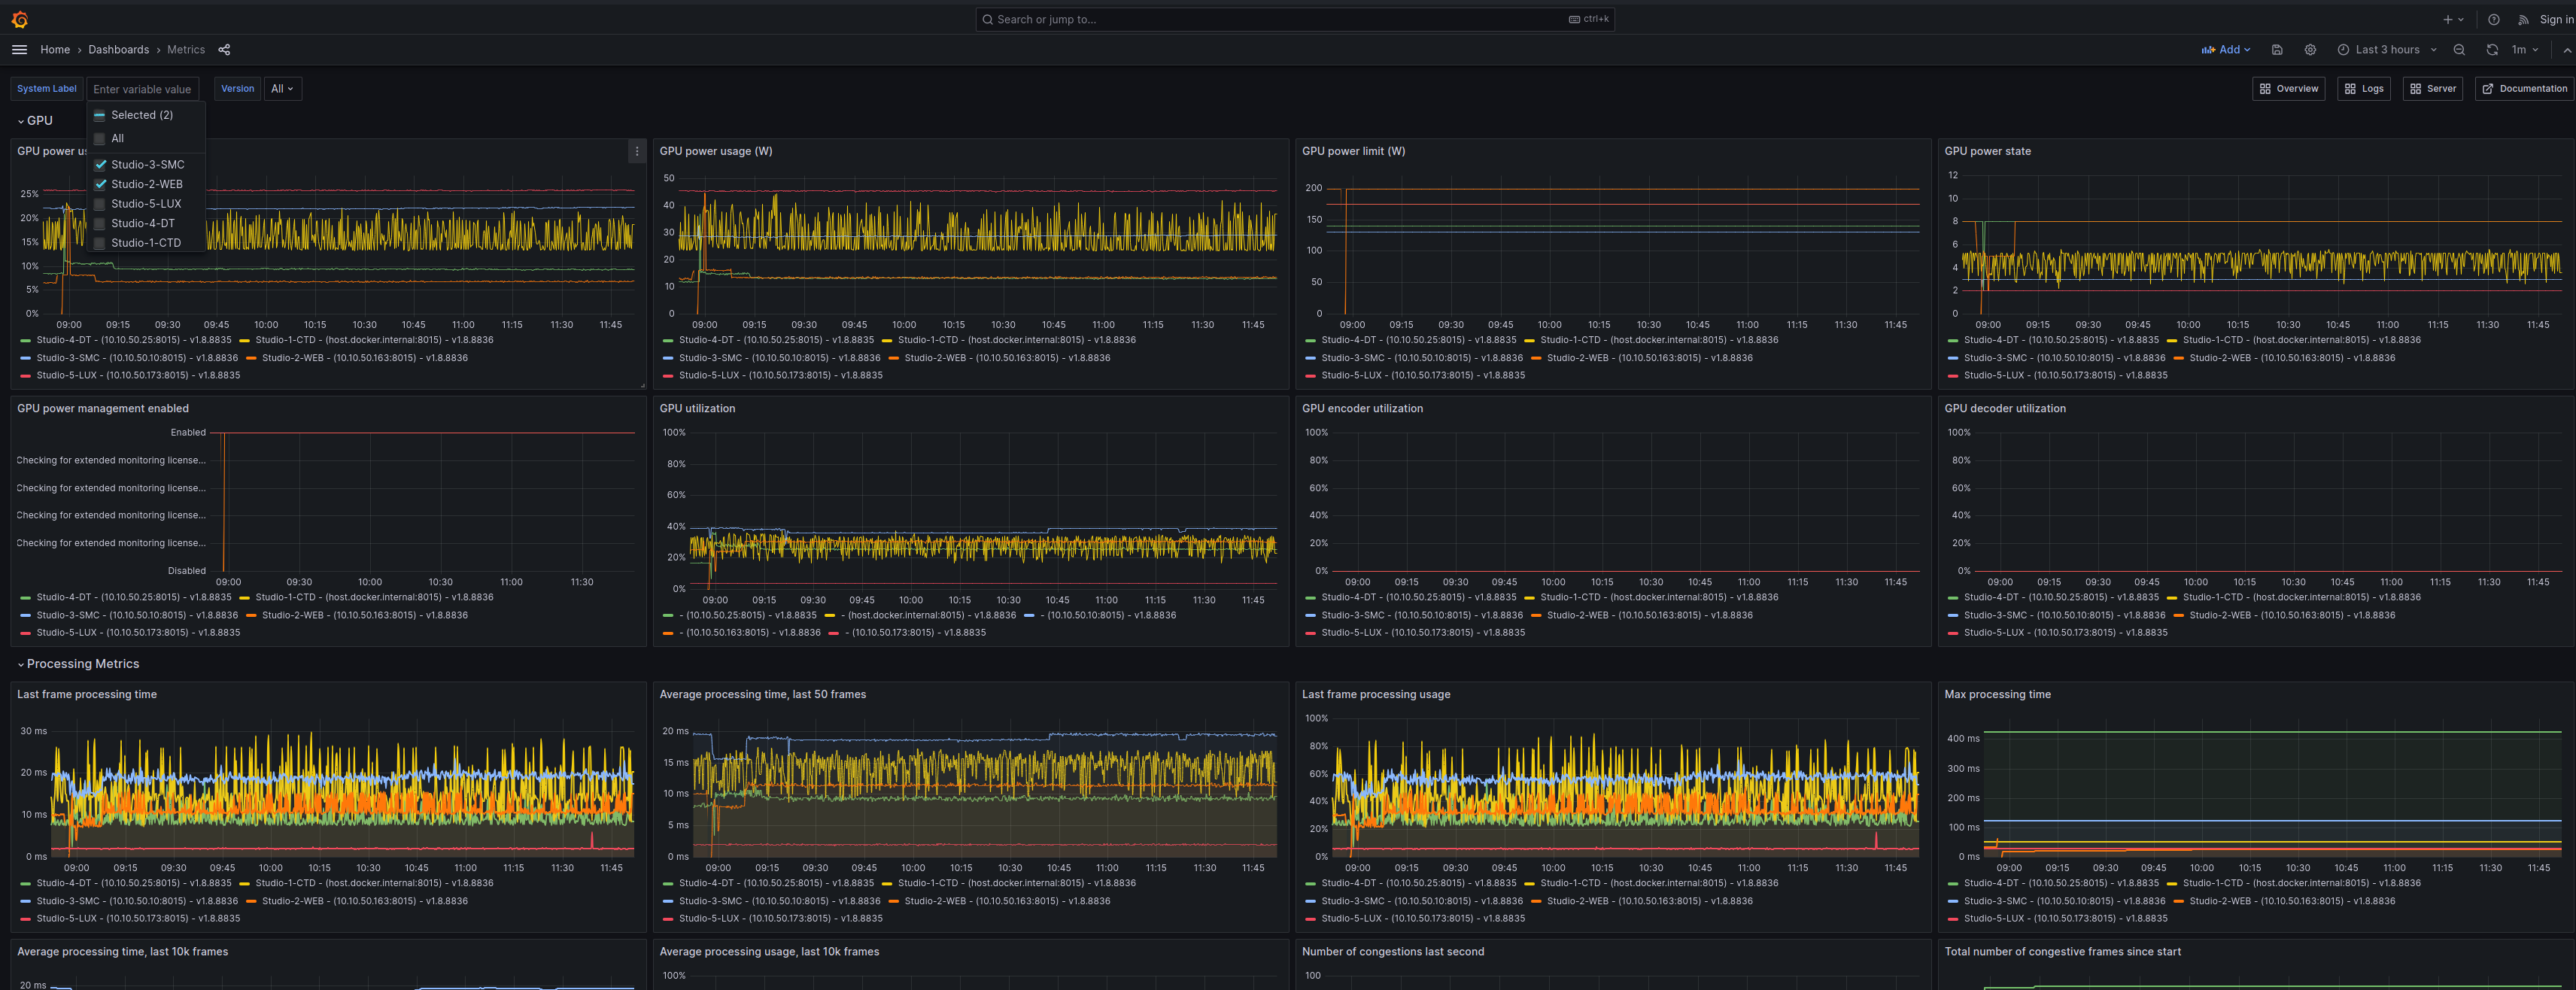Open the Add panel dropdown

2225,50
